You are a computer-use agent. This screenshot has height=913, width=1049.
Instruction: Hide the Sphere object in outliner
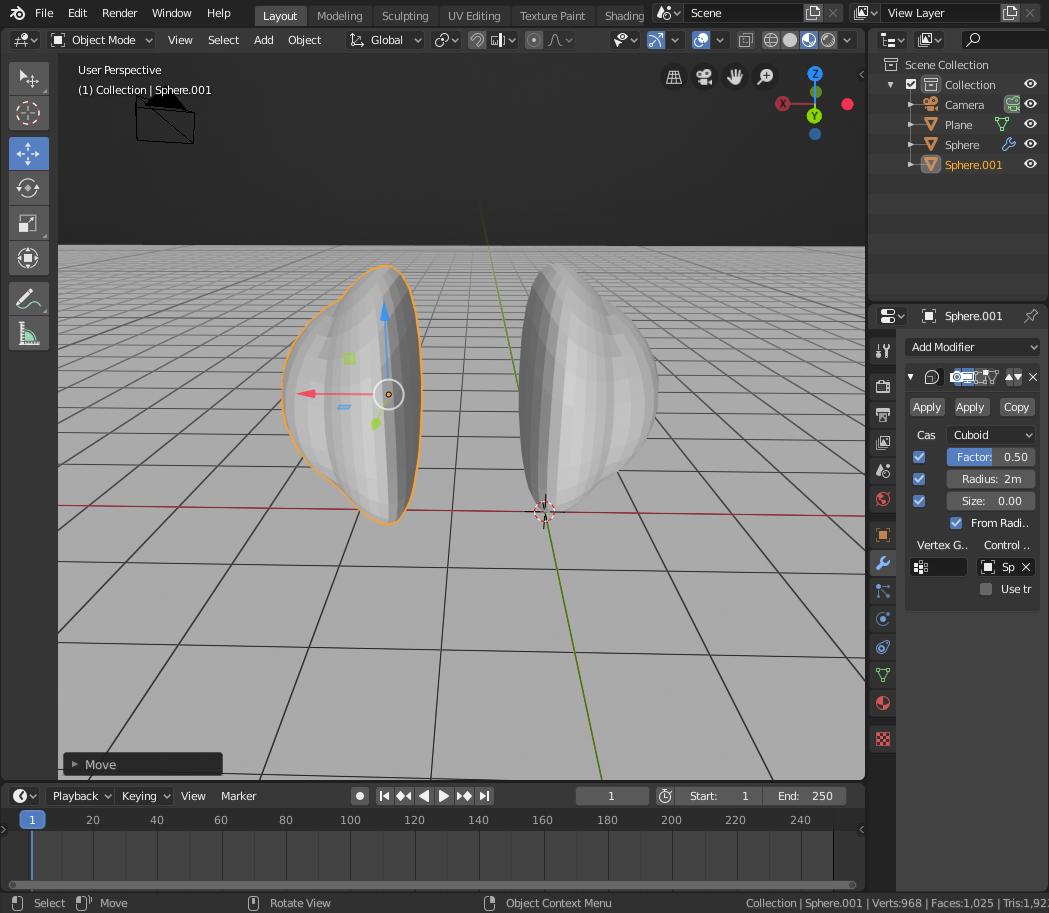(x=1030, y=144)
